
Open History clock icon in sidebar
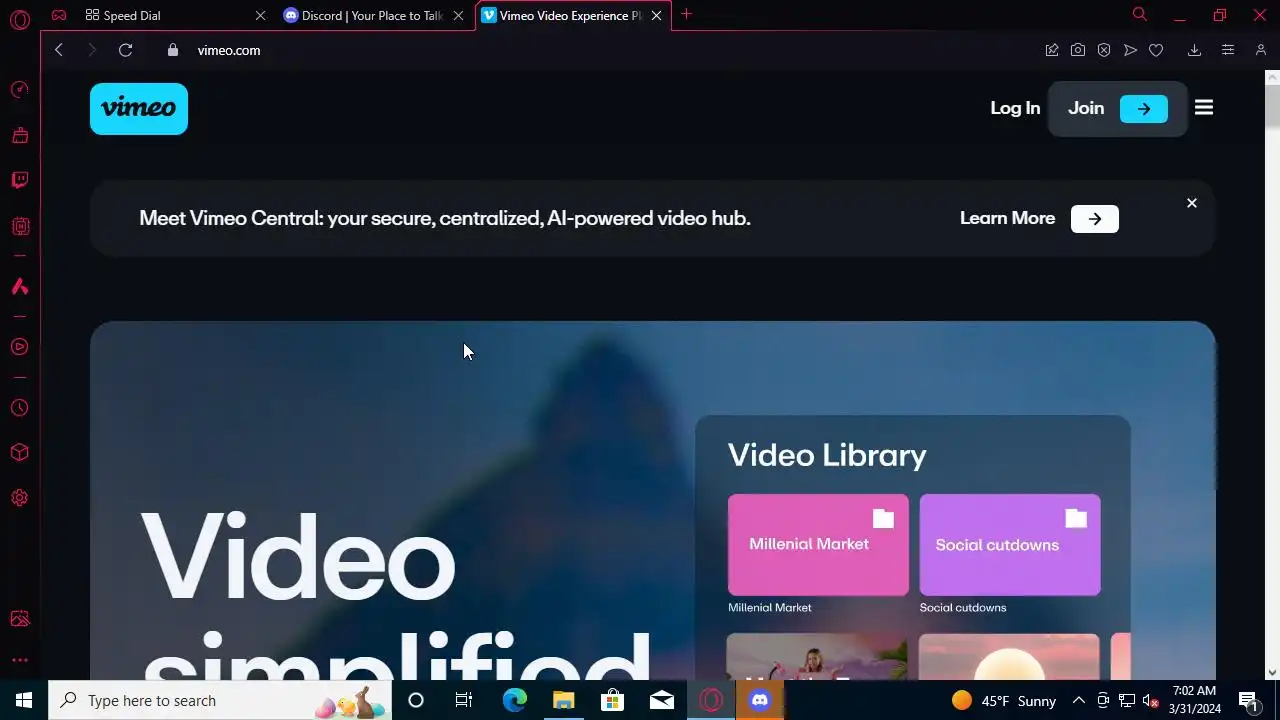pos(19,408)
